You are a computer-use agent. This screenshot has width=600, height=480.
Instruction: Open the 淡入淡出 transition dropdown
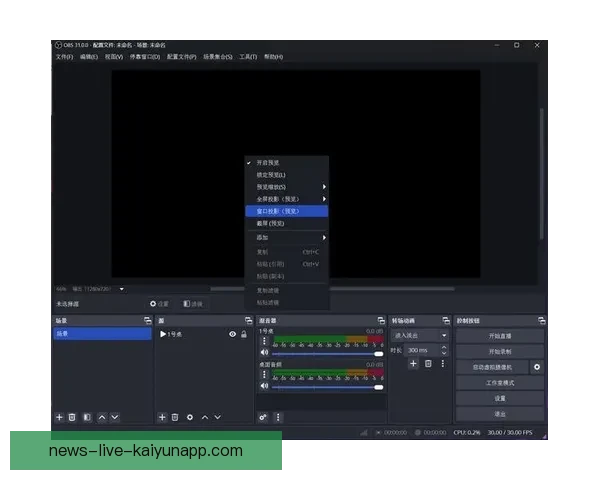[420, 336]
